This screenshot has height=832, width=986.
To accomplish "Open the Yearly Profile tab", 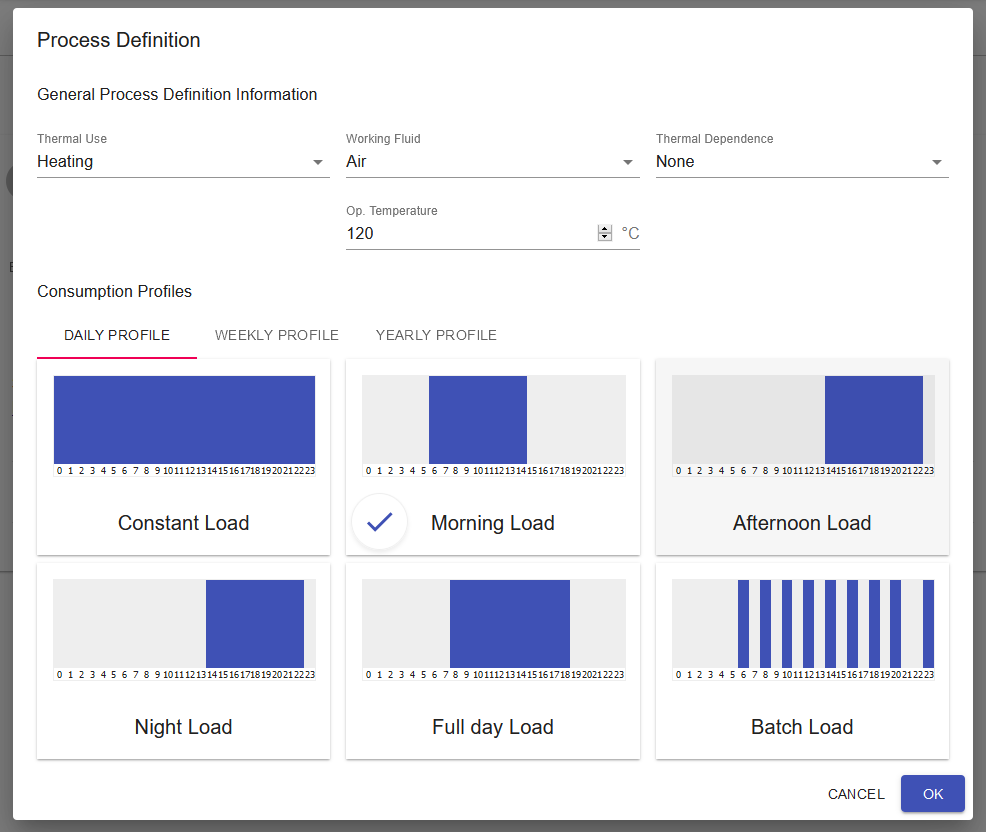I will 436,335.
